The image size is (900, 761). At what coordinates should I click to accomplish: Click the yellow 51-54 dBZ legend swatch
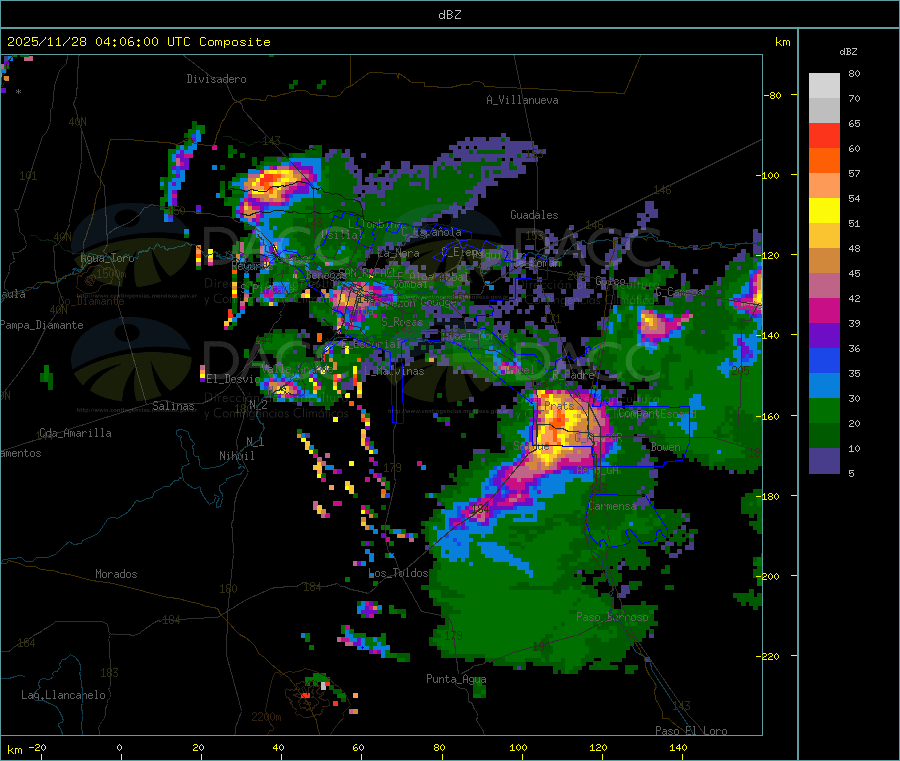[824, 211]
